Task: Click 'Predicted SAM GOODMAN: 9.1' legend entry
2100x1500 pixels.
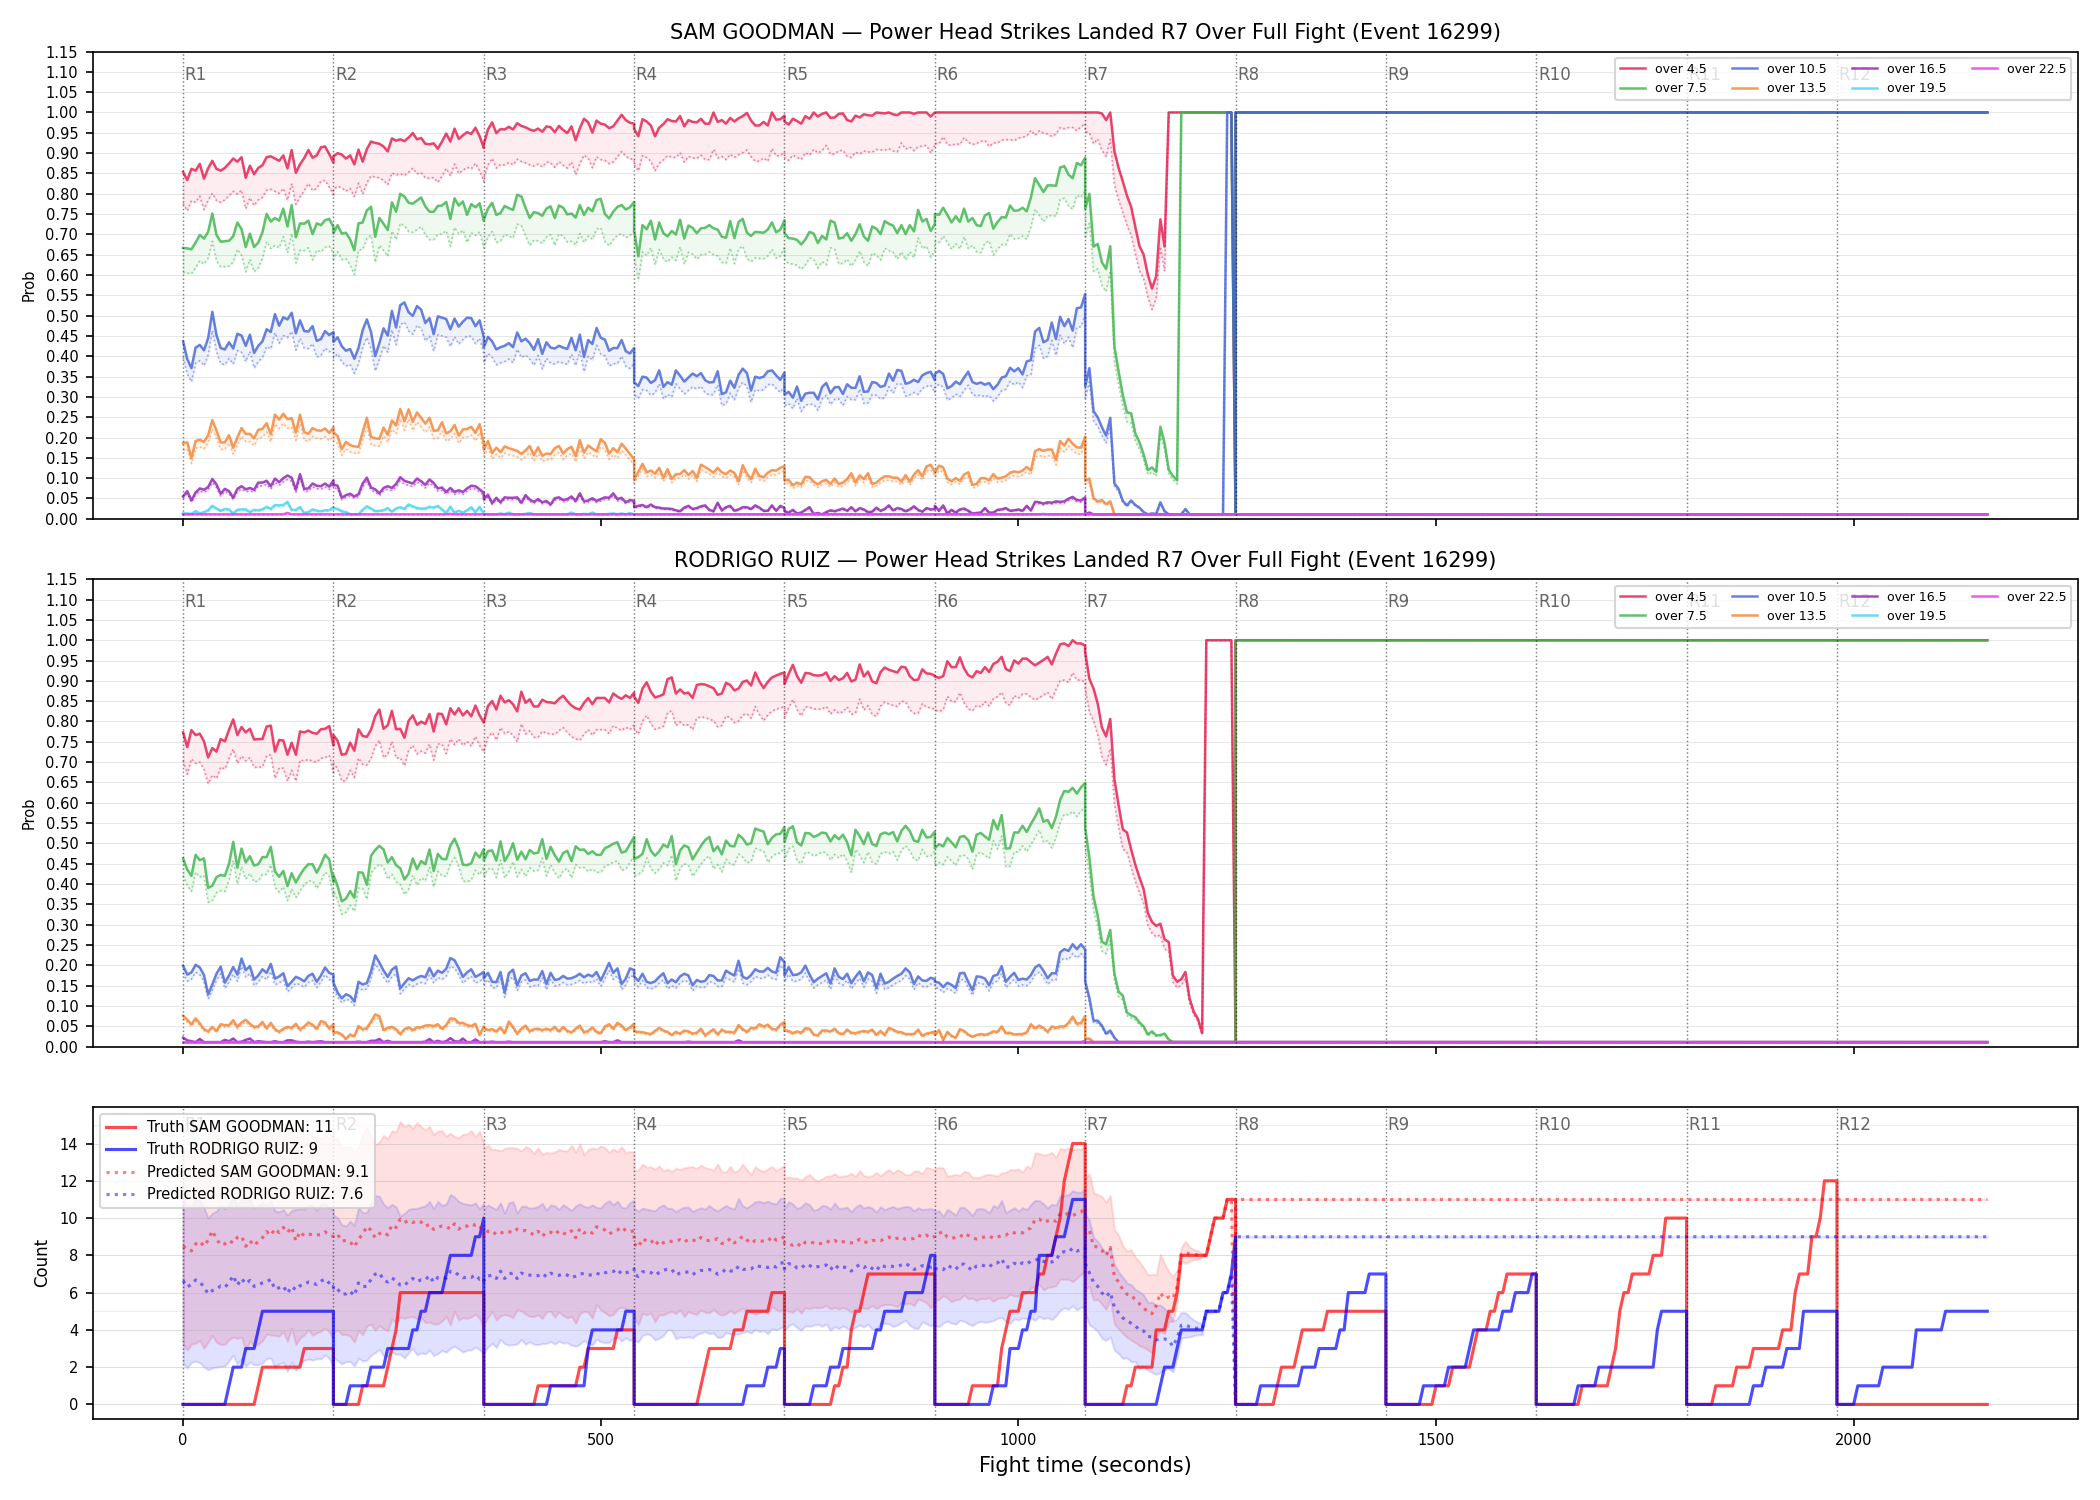Action: pos(237,1171)
